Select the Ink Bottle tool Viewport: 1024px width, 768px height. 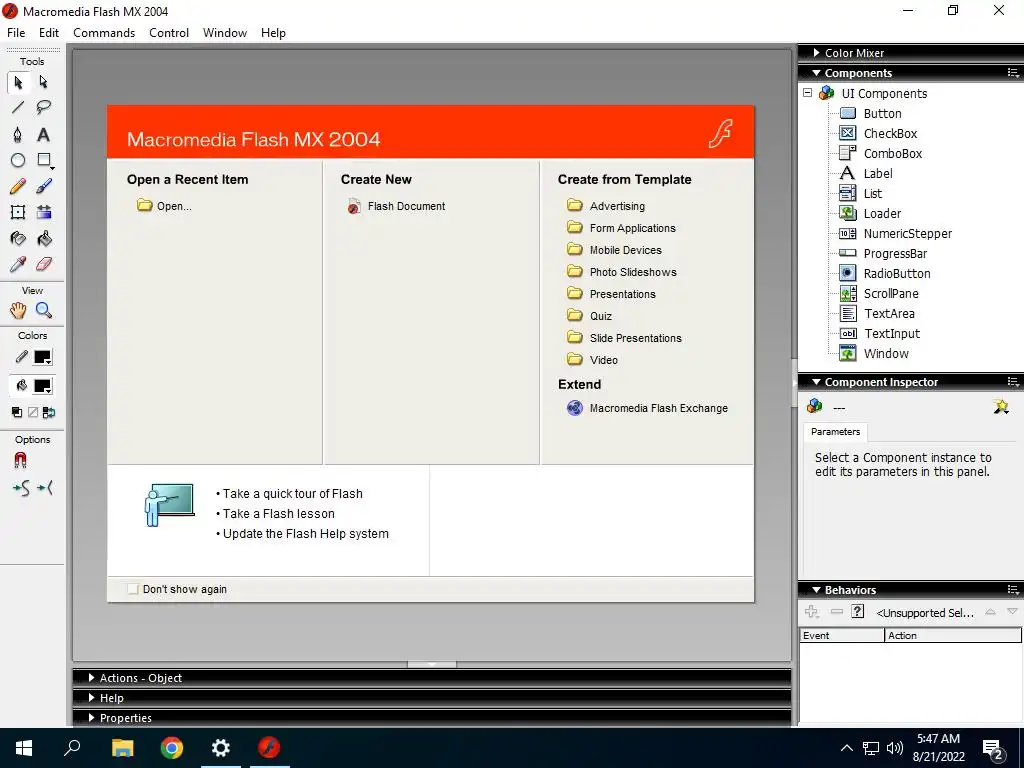coord(18,238)
